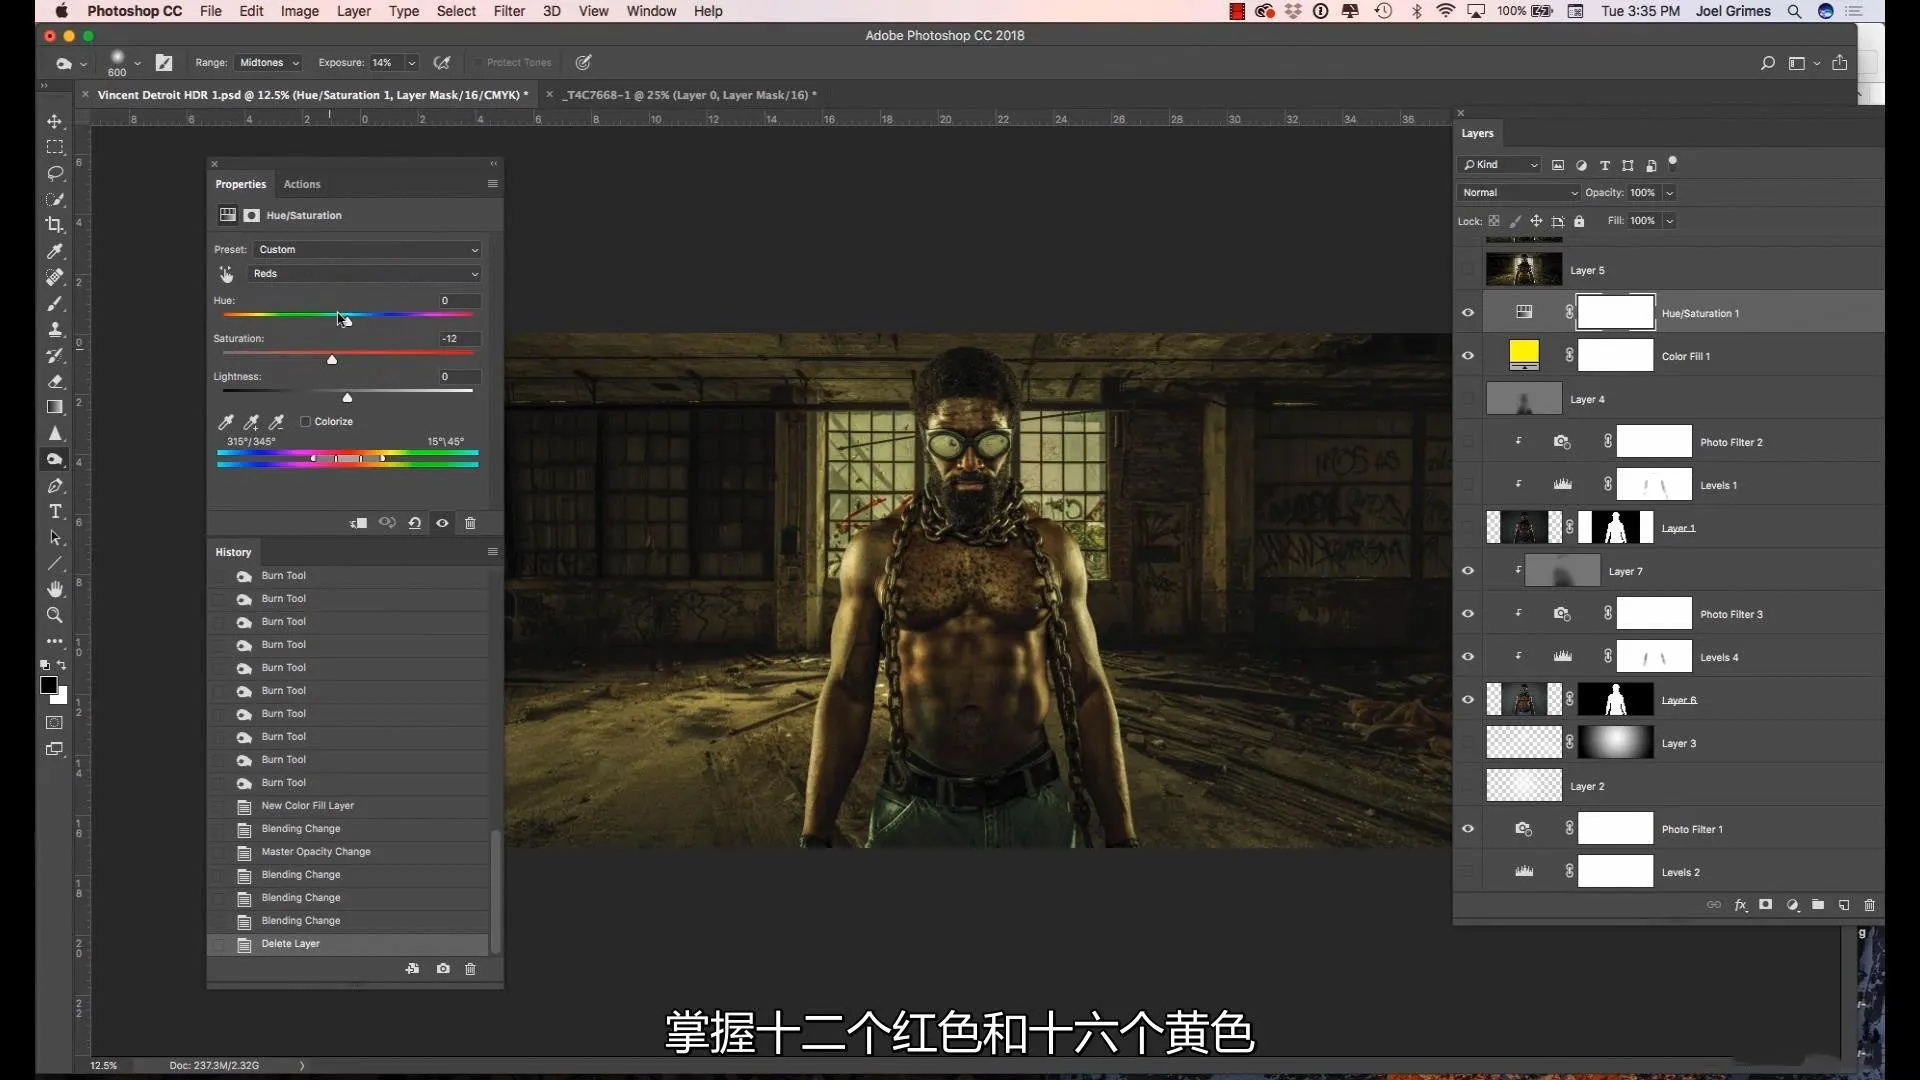Open the Preset Custom dropdown
Image resolution: width=1920 pixels, height=1080 pixels.
(367, 250)
